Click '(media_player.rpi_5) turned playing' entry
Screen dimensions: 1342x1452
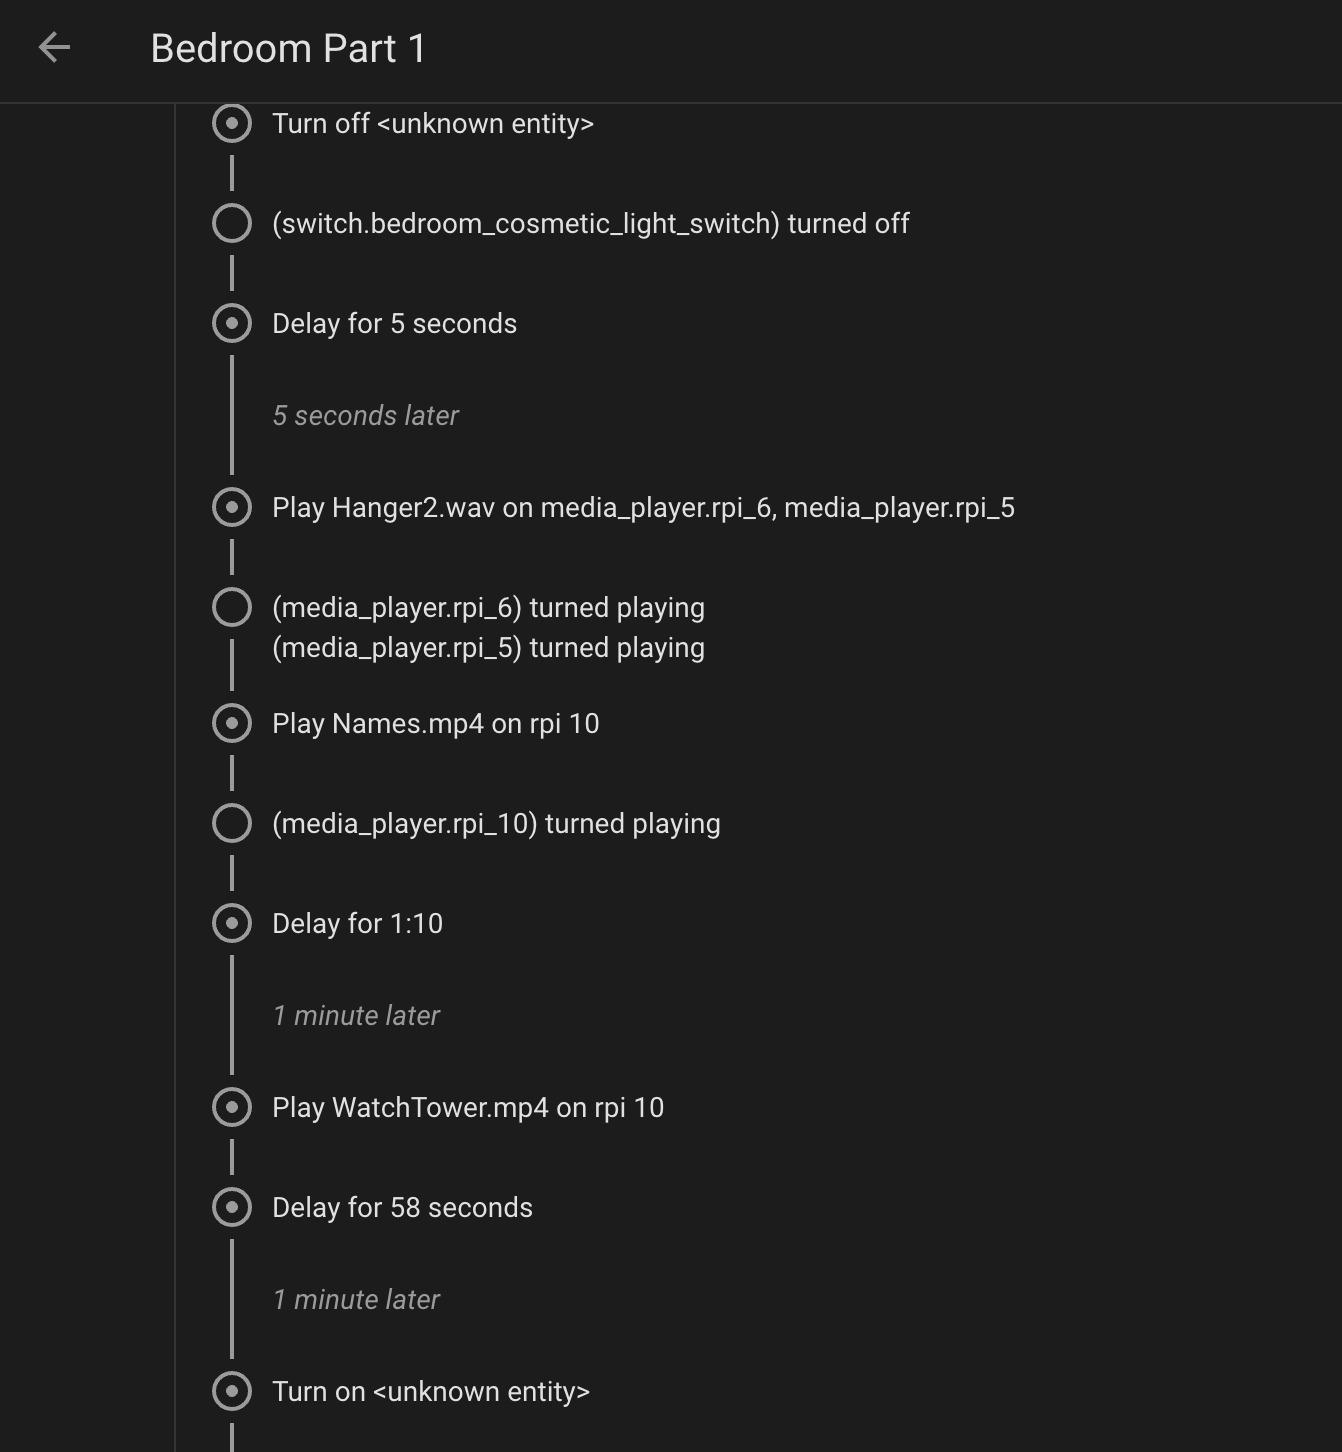pyautogui.click(x=488, y=648)
